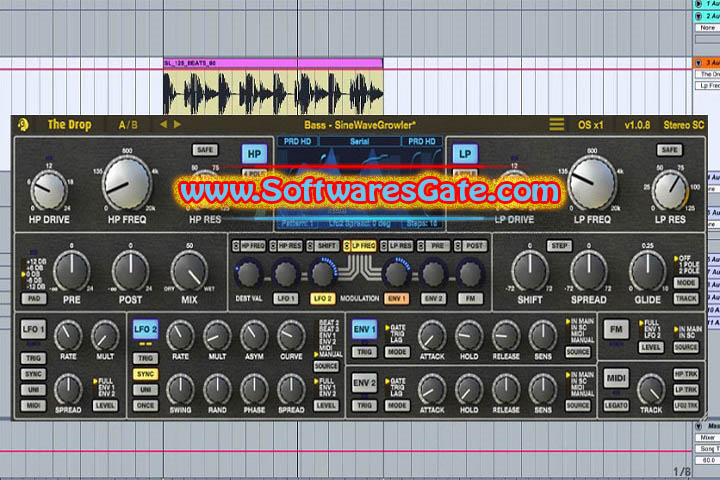Click the PRE modulation target selector
720x480 pixels.
pos(434,246)
